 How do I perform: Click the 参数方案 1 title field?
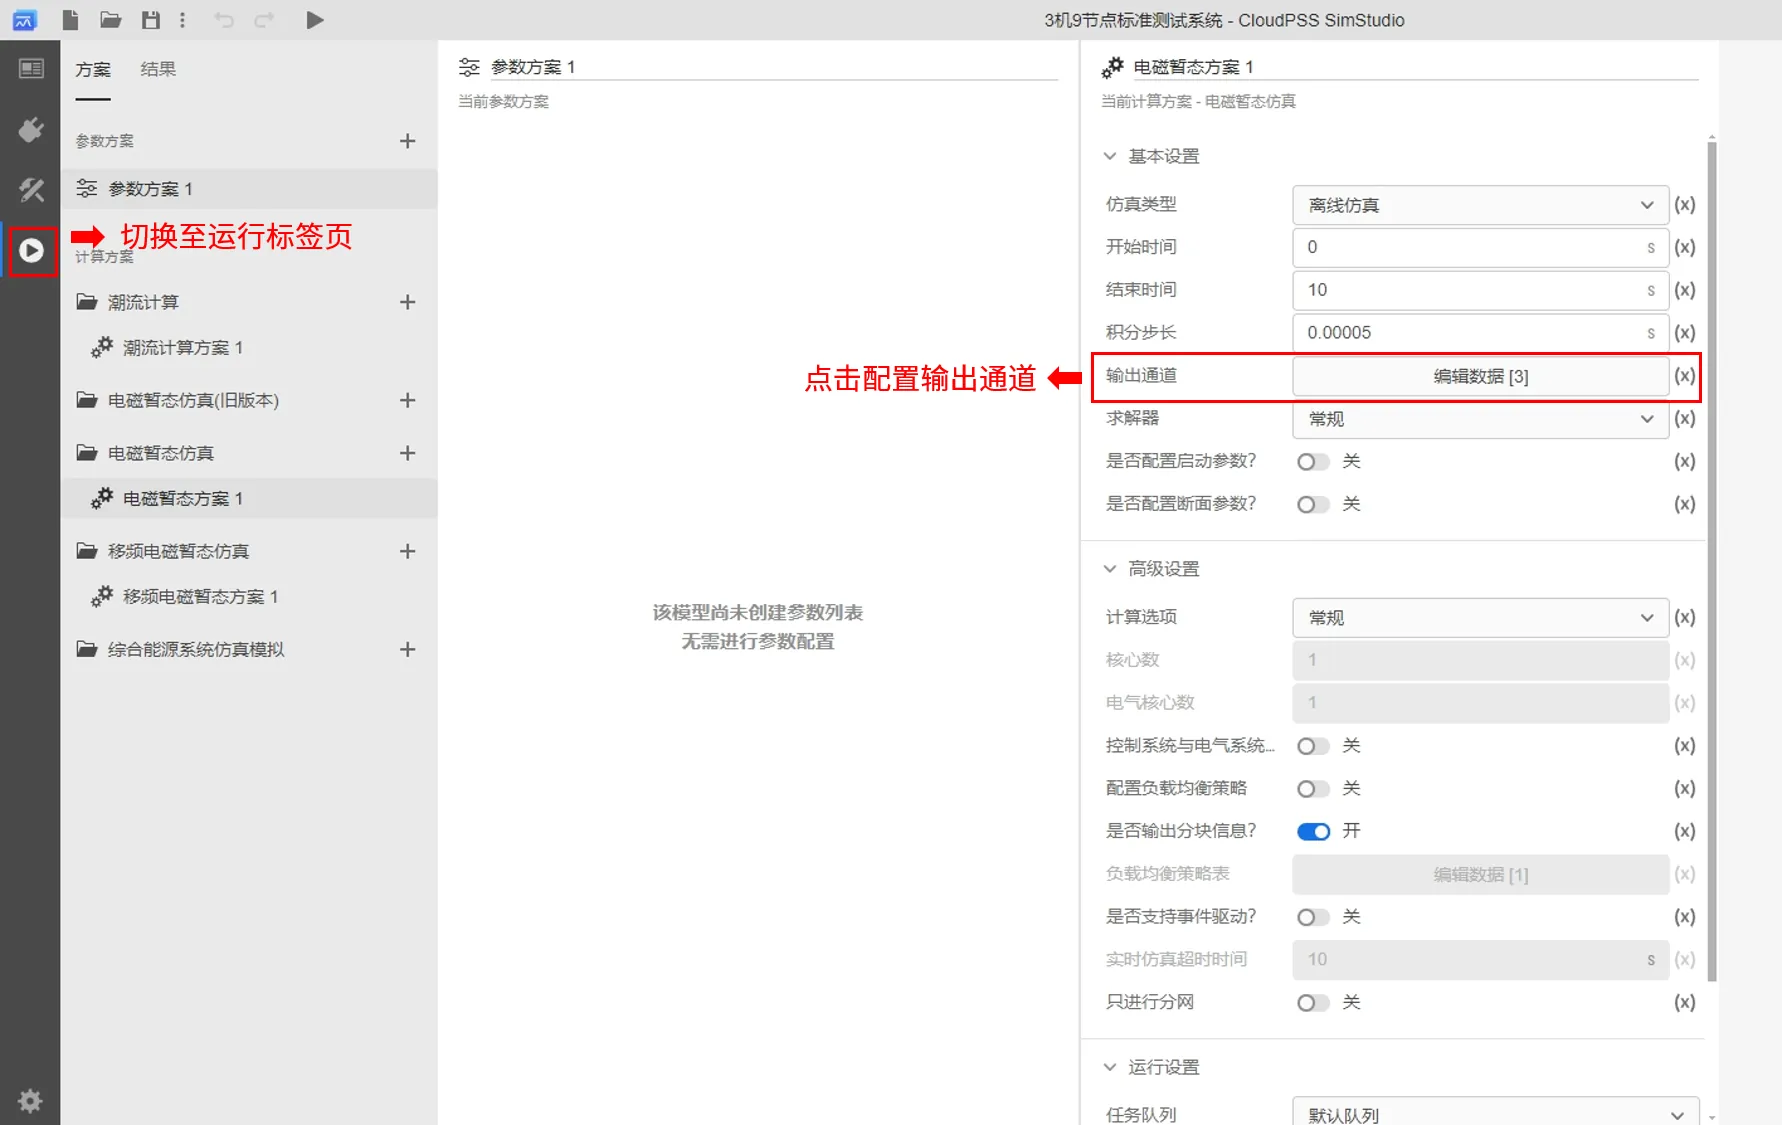coord(773,67)
